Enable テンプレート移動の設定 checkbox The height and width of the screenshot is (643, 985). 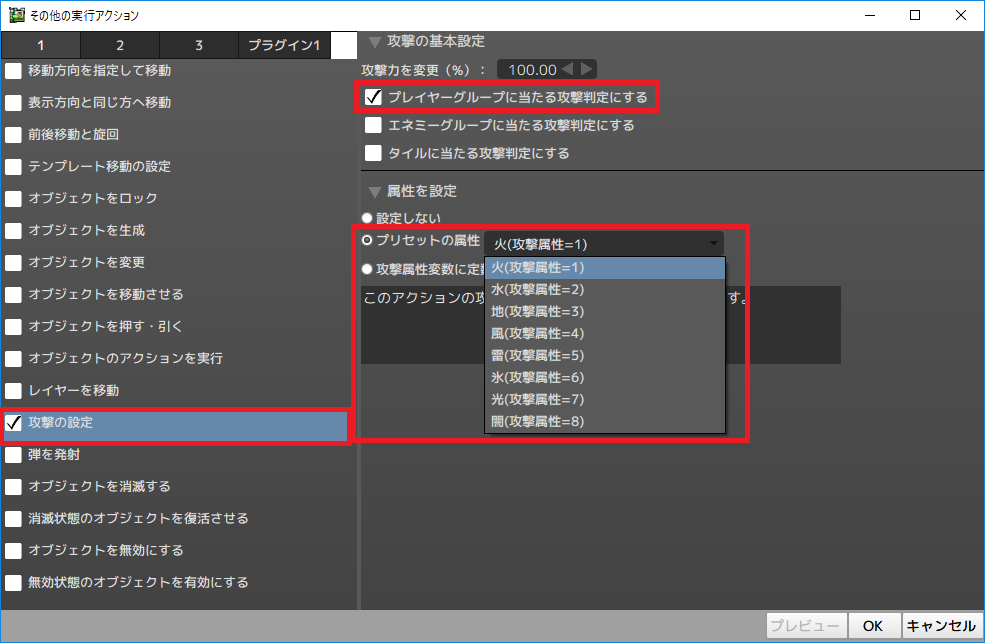(13, 166)
